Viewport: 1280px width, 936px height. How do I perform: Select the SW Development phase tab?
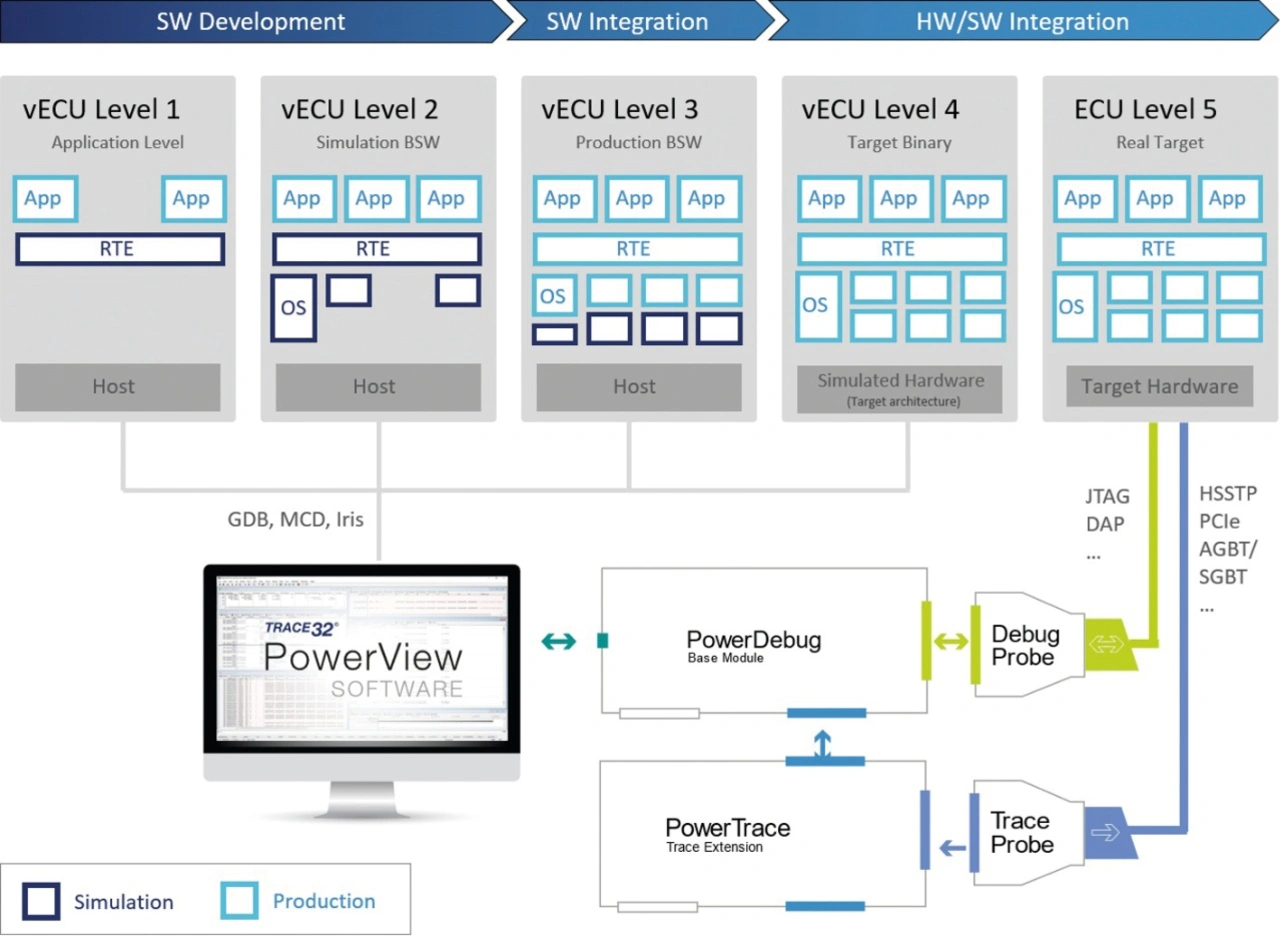tap(250, 21)
